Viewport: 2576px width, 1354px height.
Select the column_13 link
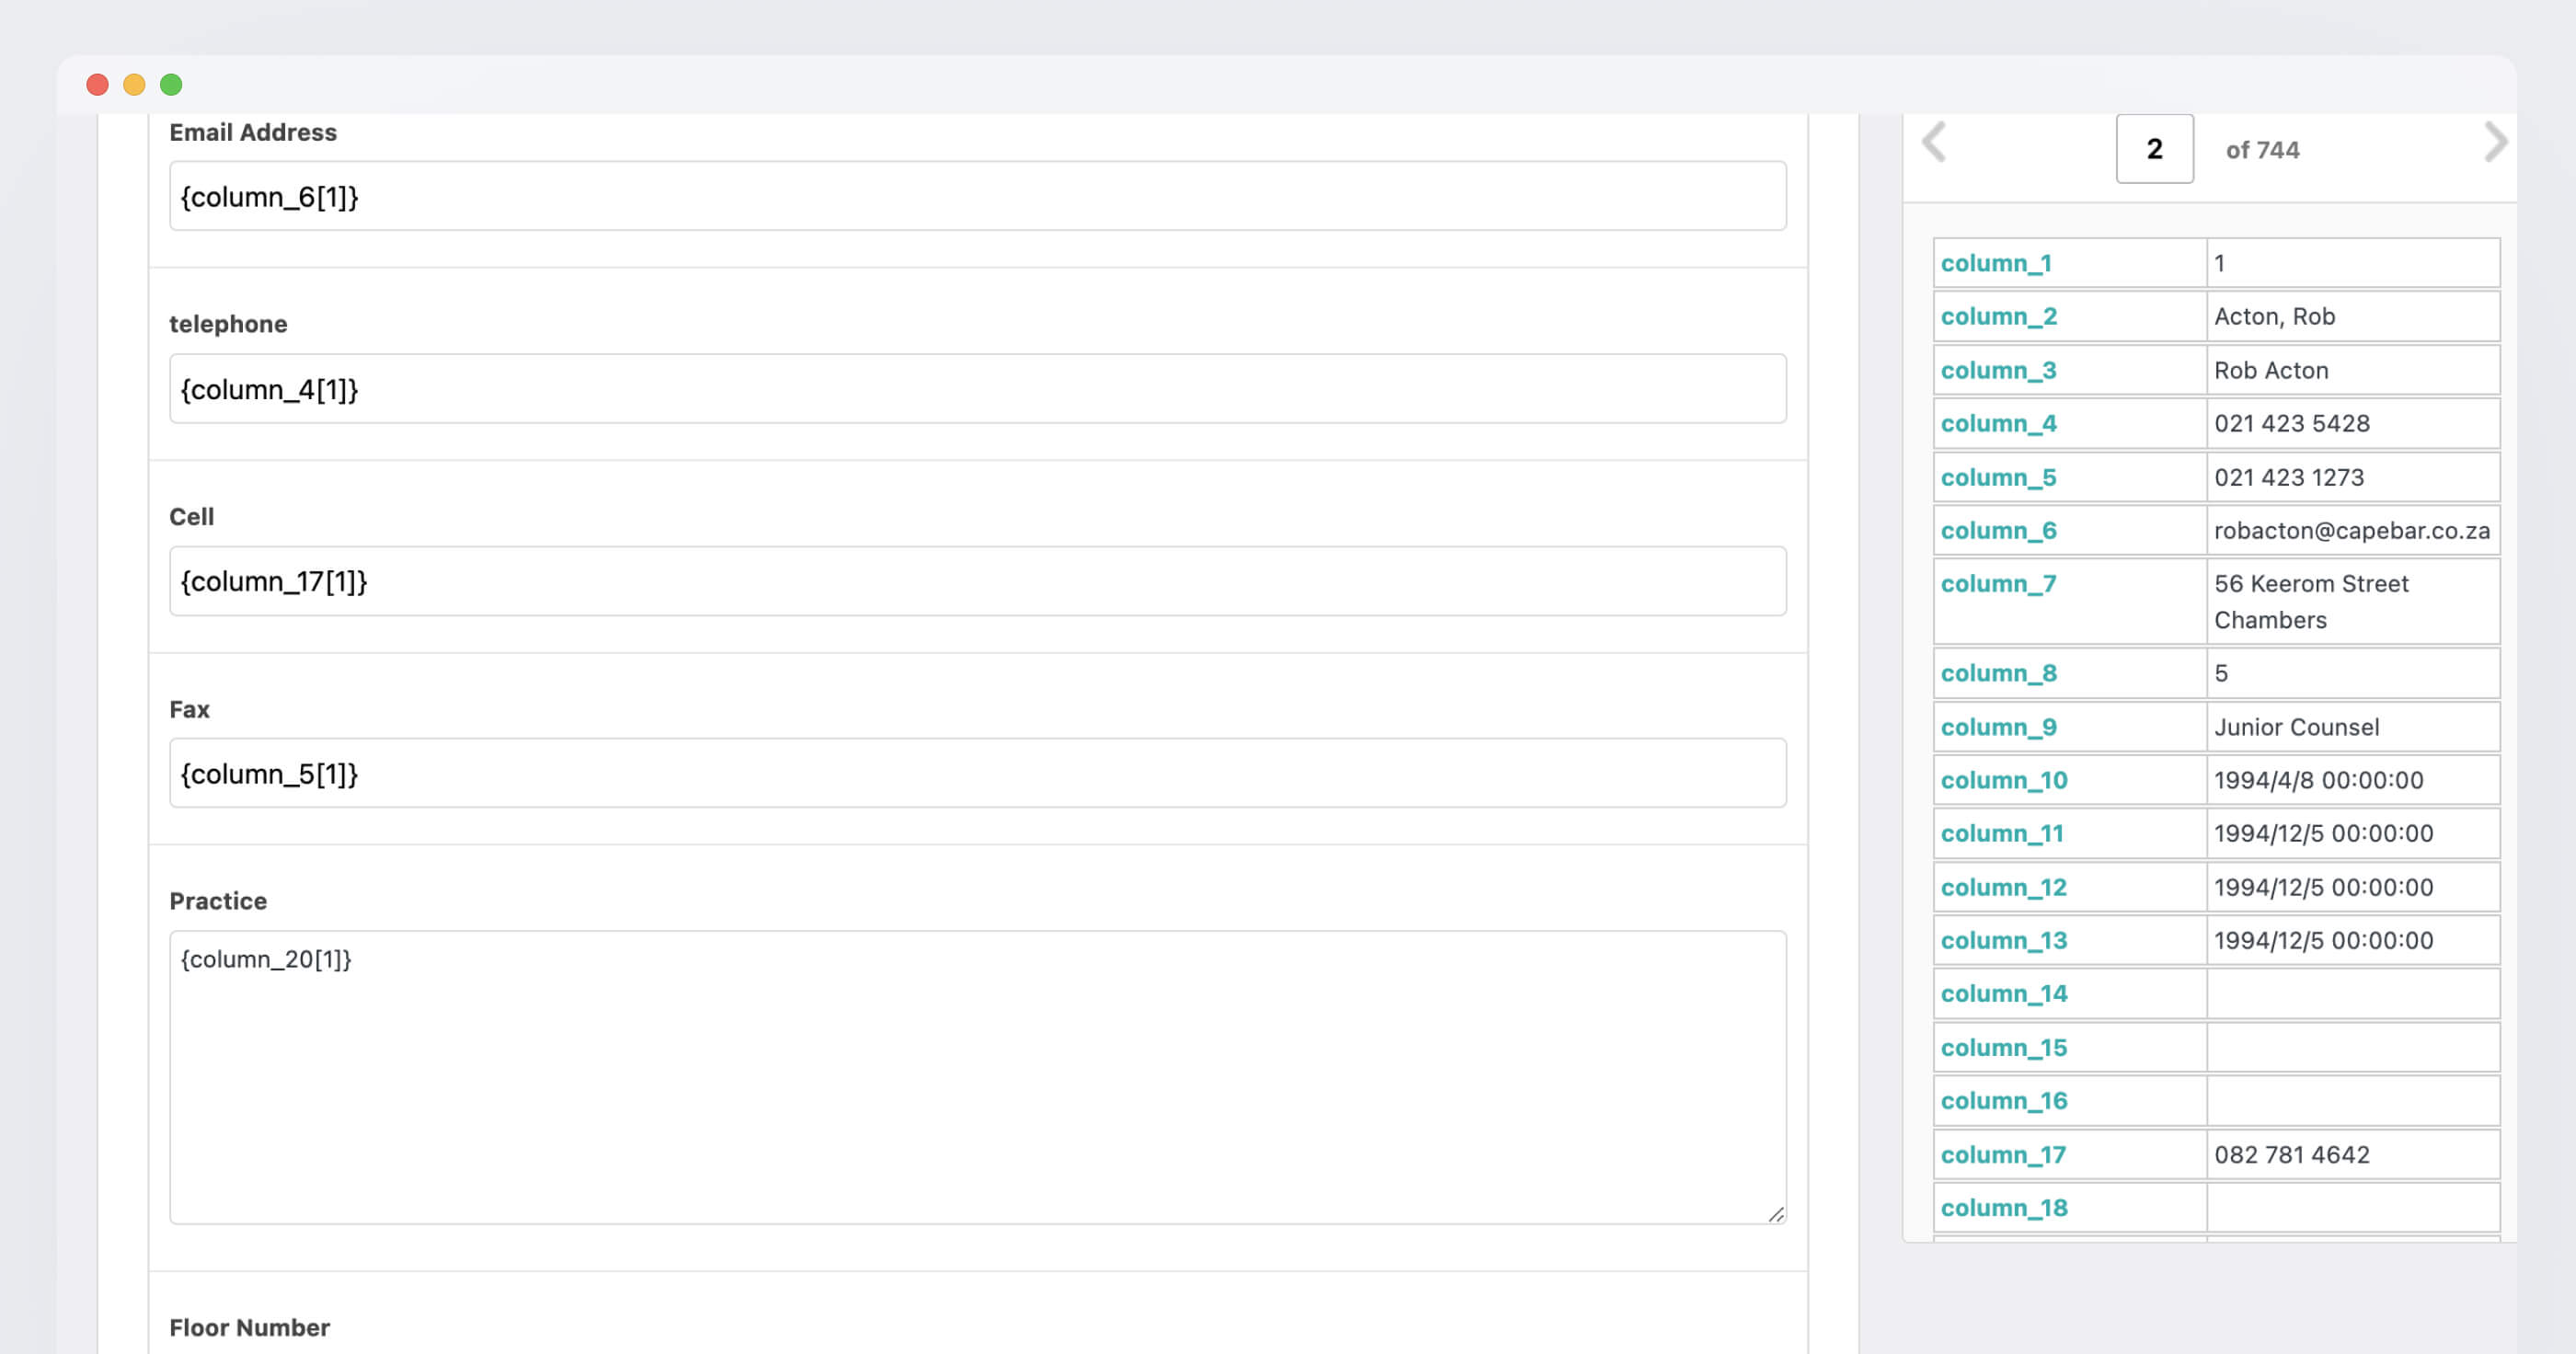pos(2003,940)
